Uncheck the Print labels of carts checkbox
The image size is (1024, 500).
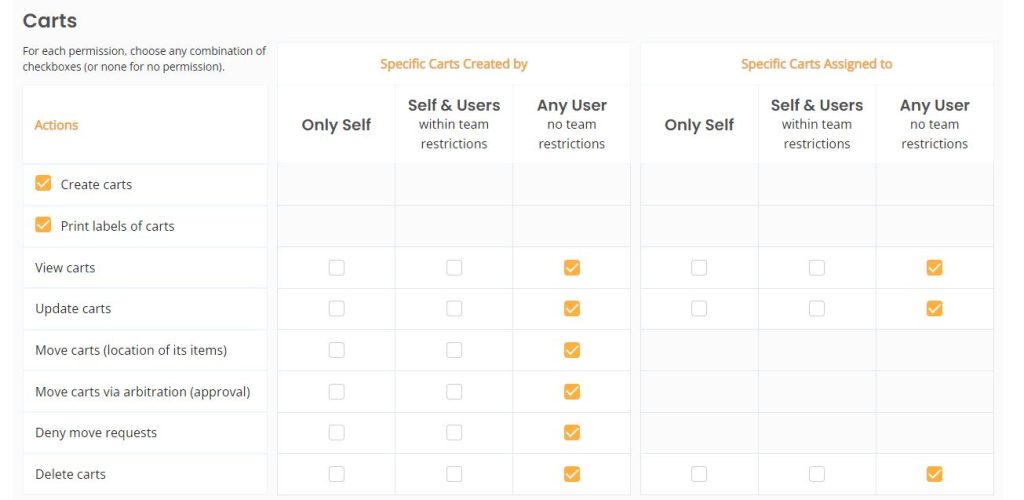[x=43, y=225]
